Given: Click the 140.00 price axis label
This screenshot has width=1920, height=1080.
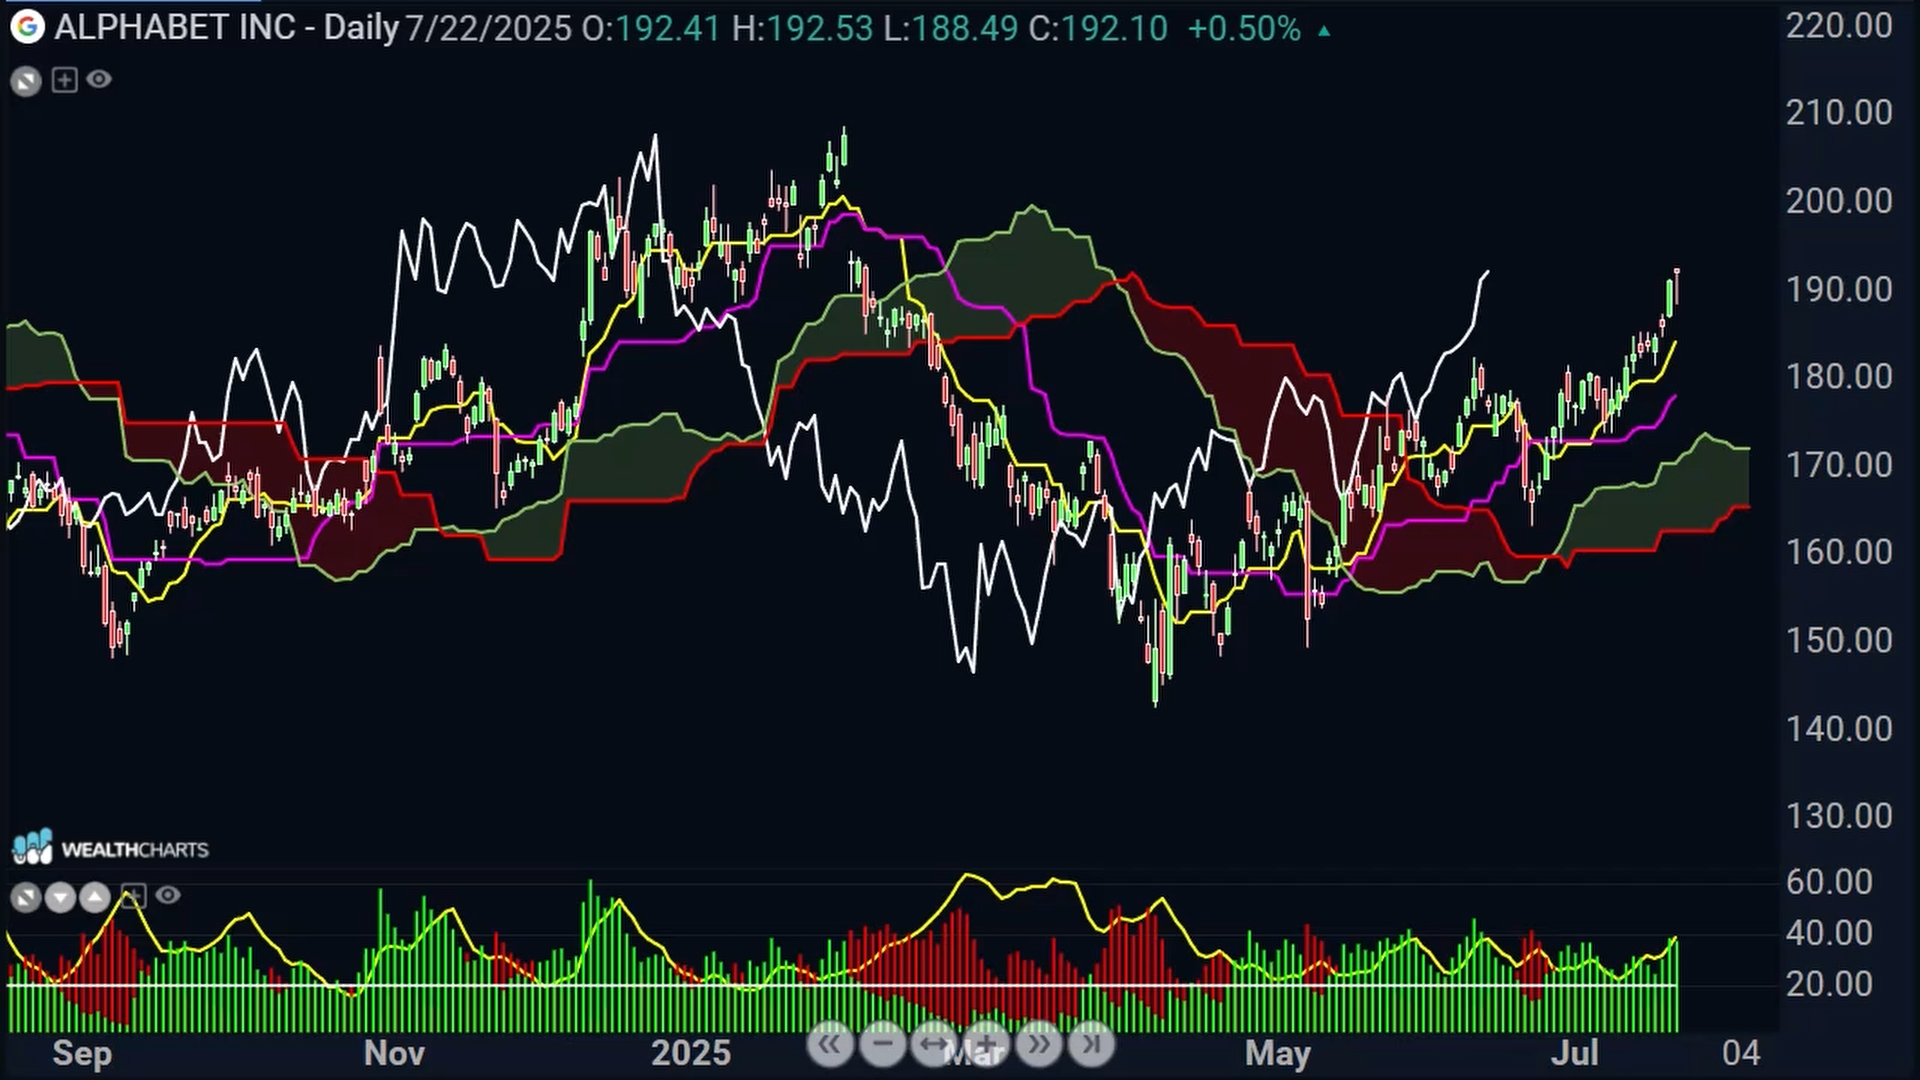Looking at the screenshot, I should click(1839, 729).
